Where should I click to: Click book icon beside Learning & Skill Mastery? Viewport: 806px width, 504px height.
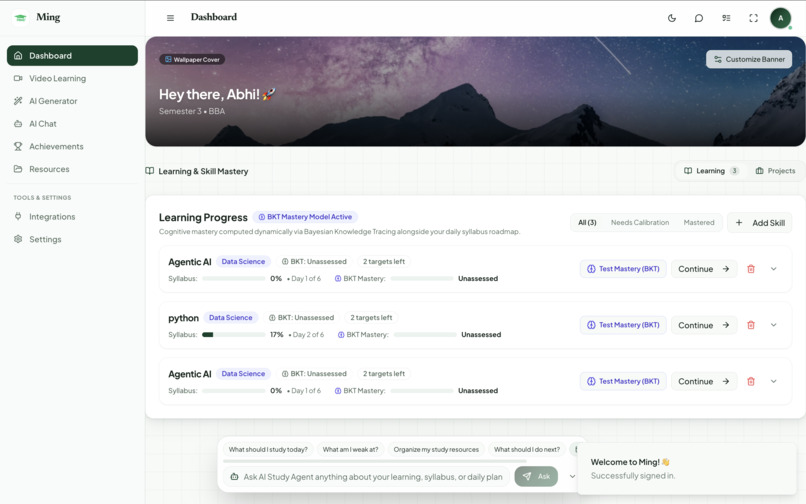tap(150, 171)
